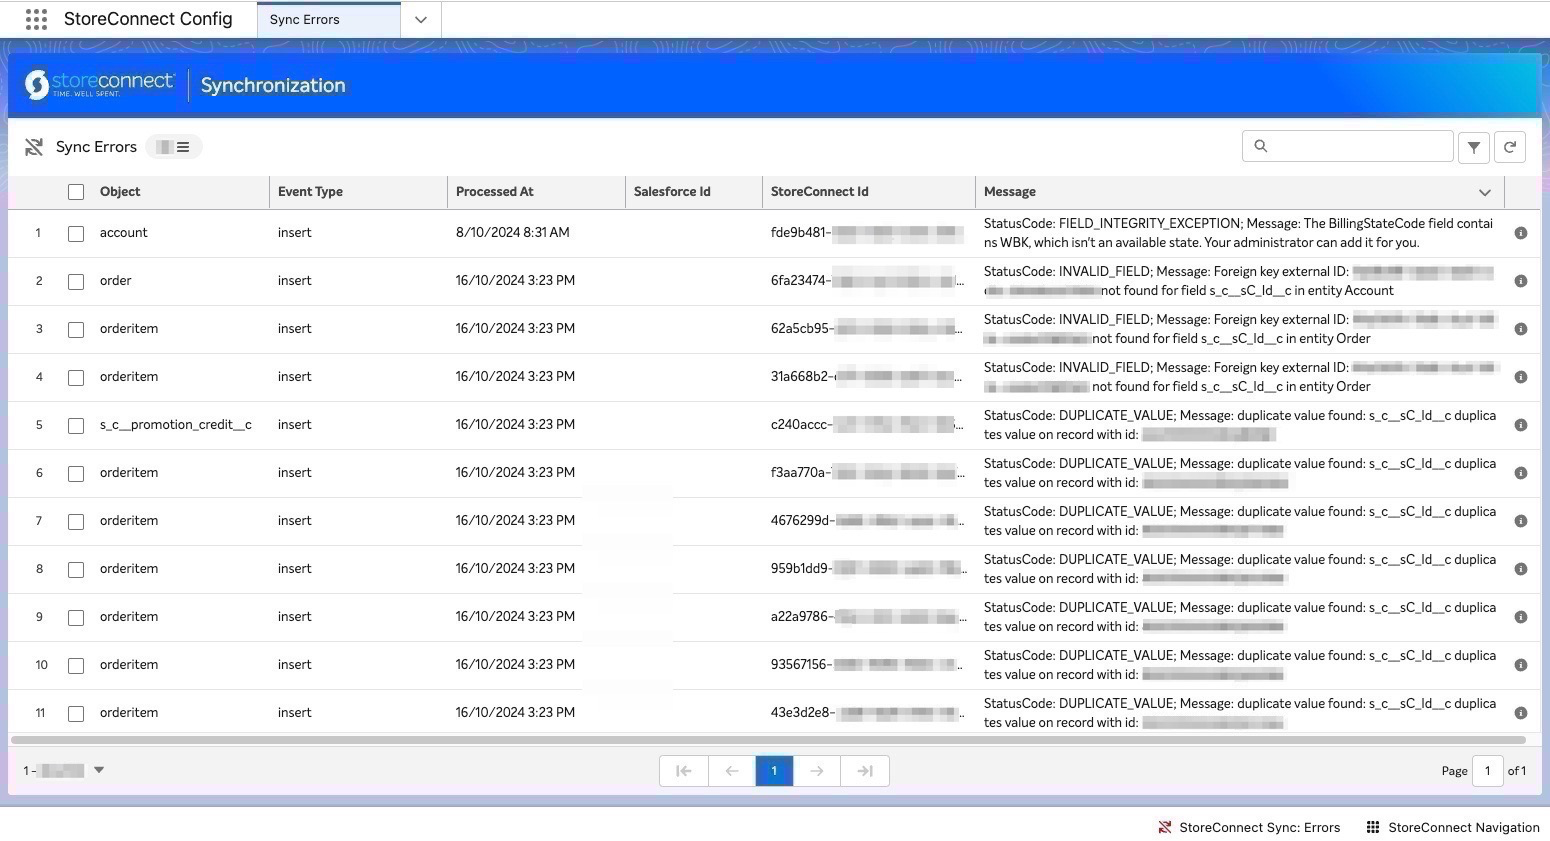Viewport: 1550px width, 841px height.
Task: Click the account object cell
Action: (x=124, y=233)
